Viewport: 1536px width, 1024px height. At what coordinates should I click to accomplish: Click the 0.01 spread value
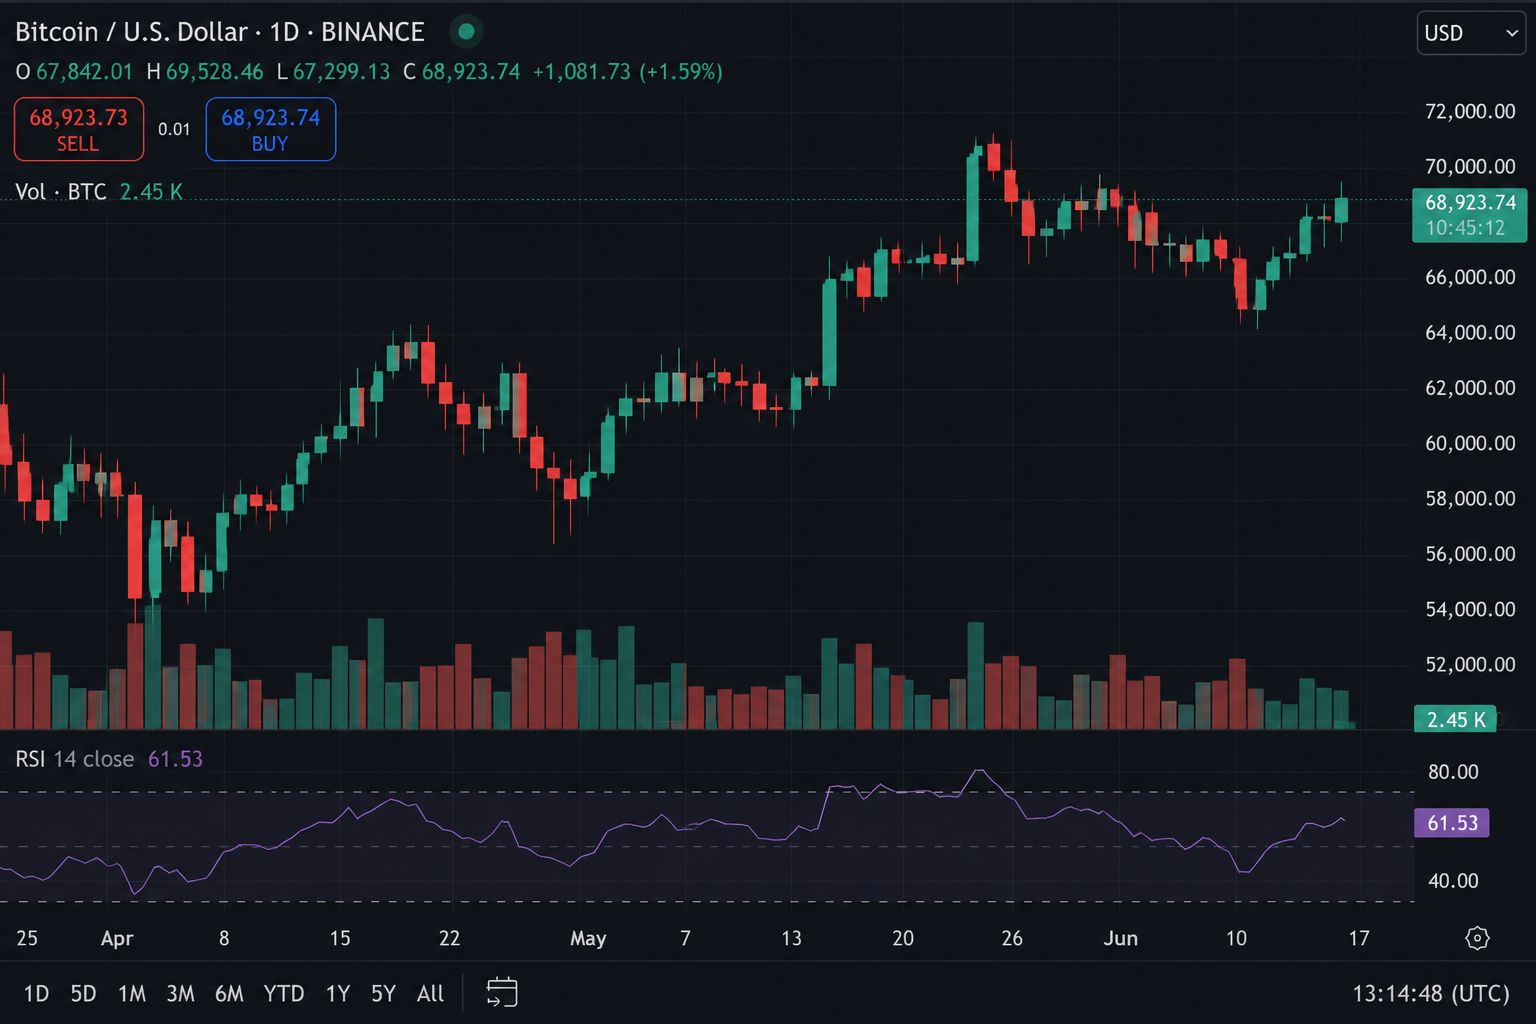[174, 129]
